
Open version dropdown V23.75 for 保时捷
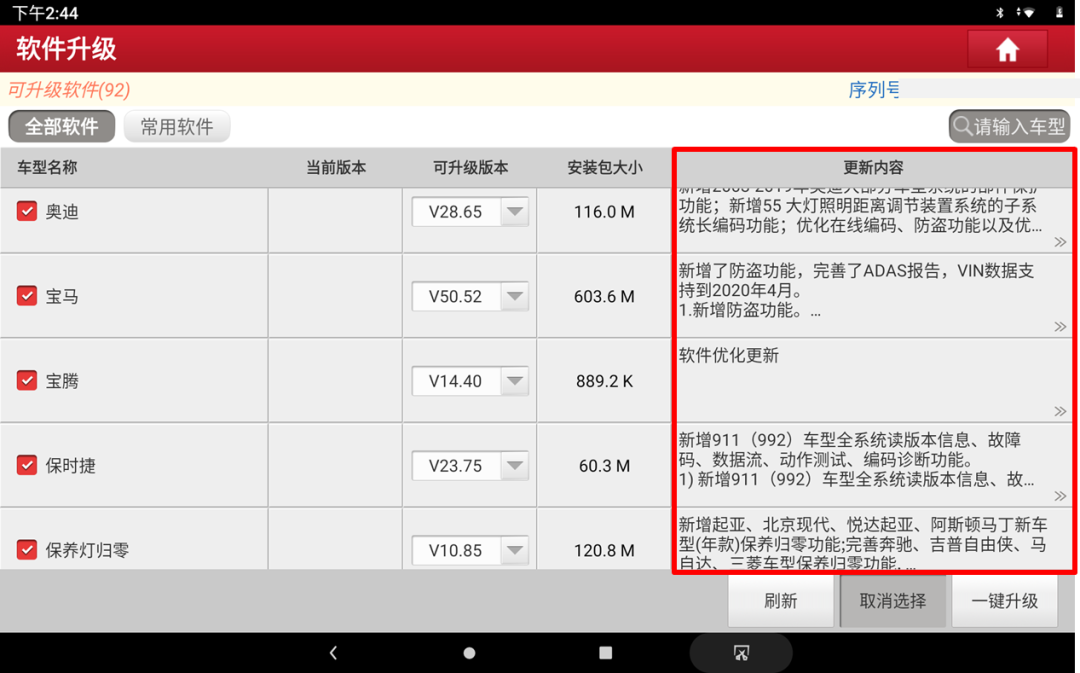[x=470, y=466]
